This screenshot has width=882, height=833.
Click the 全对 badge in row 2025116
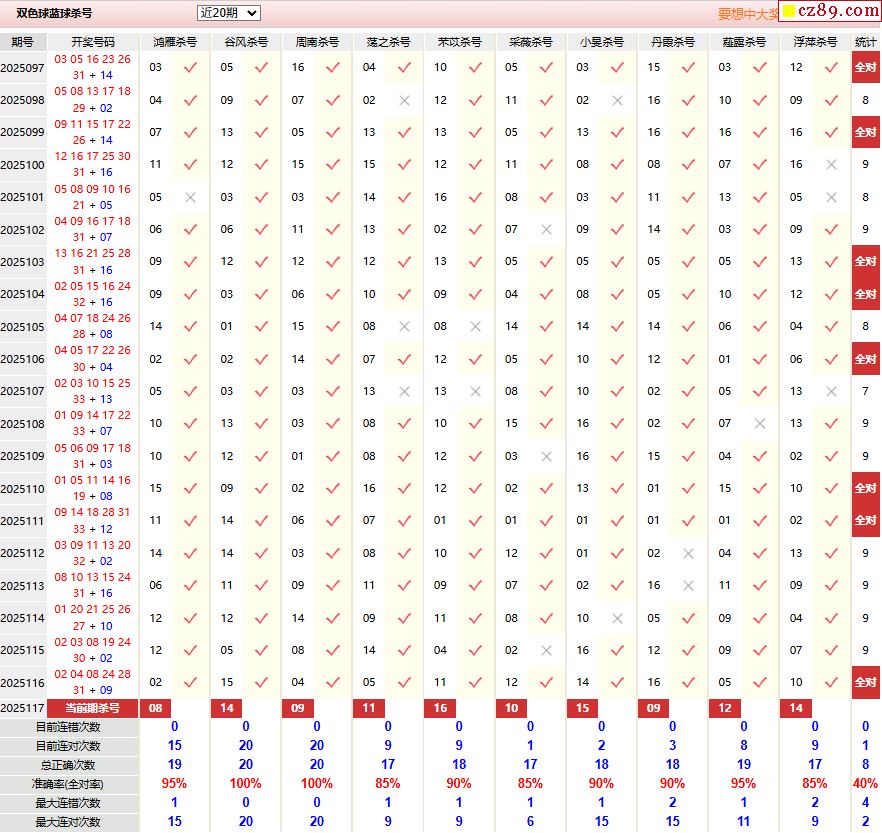(866, 682)
